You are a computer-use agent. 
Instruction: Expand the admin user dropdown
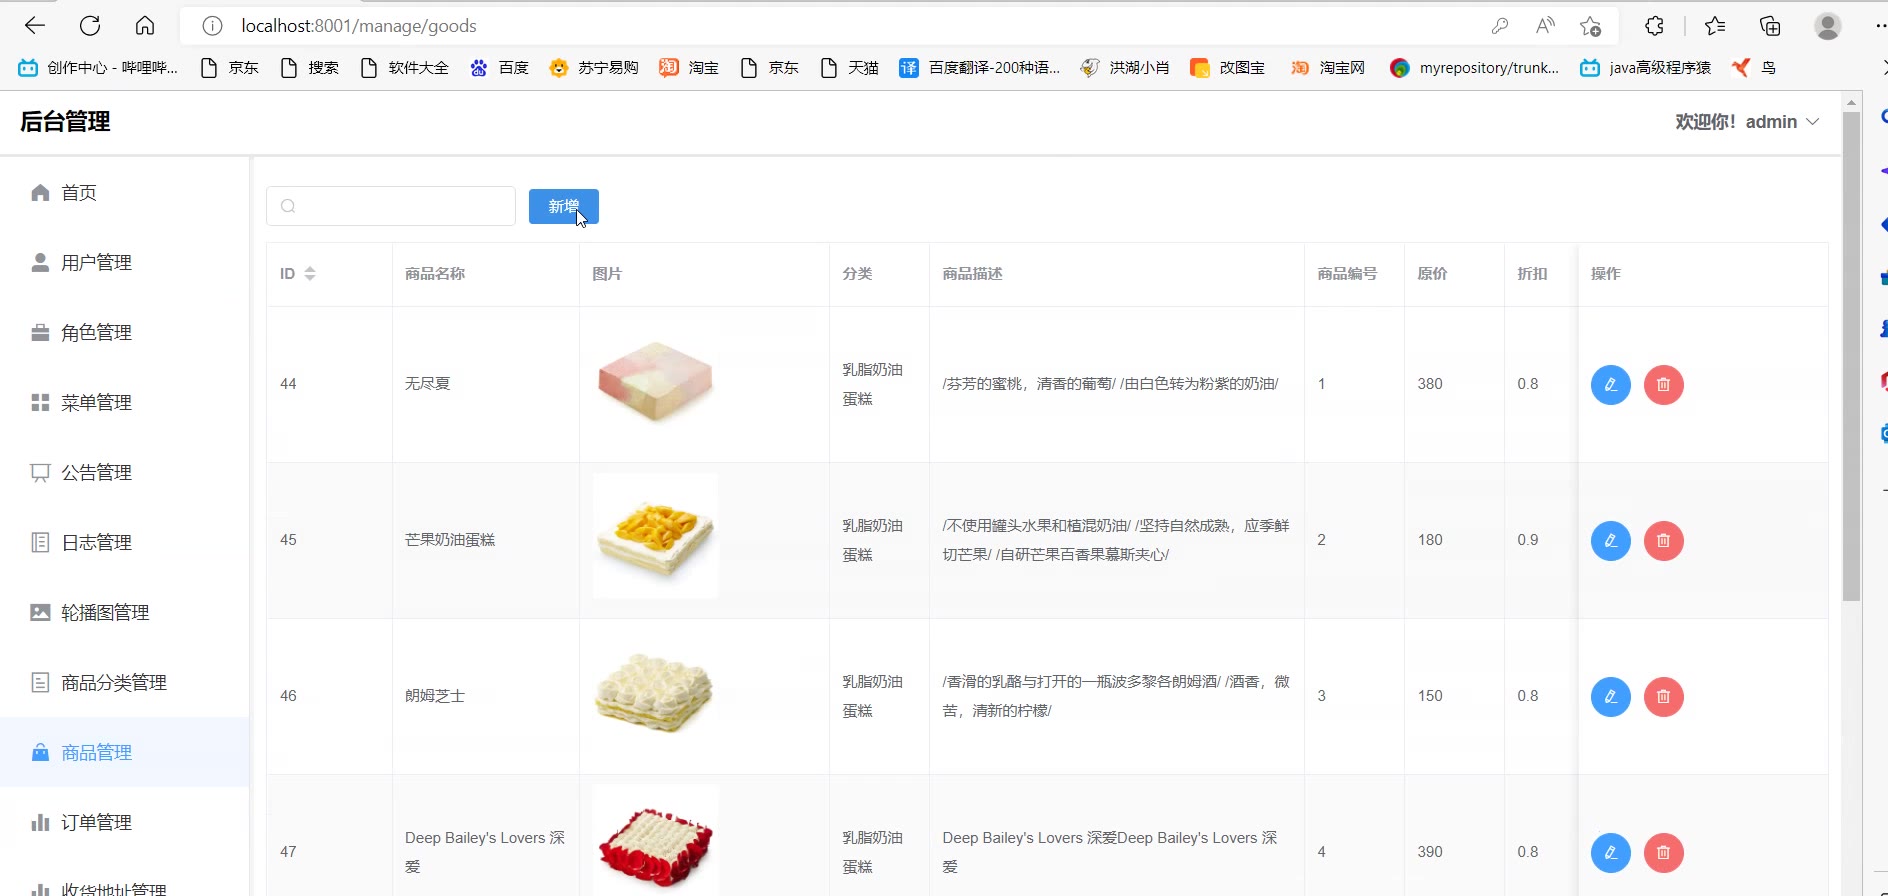1747,122
